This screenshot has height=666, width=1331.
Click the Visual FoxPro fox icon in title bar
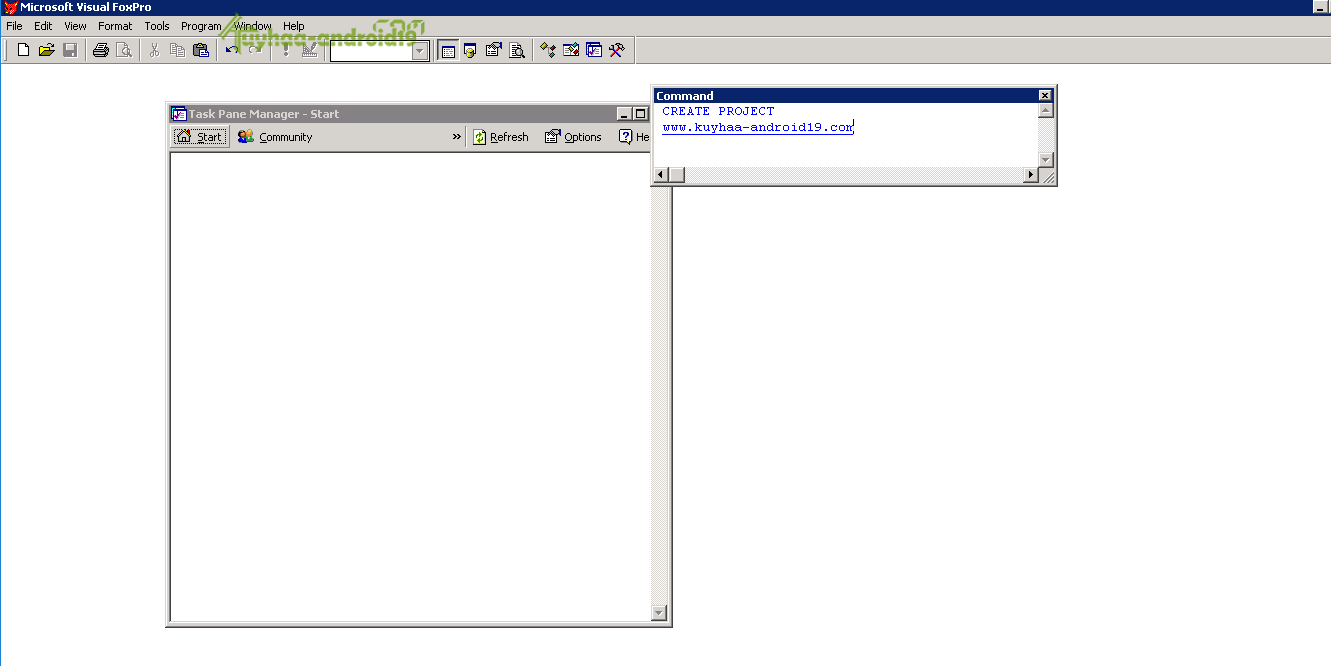11,7
